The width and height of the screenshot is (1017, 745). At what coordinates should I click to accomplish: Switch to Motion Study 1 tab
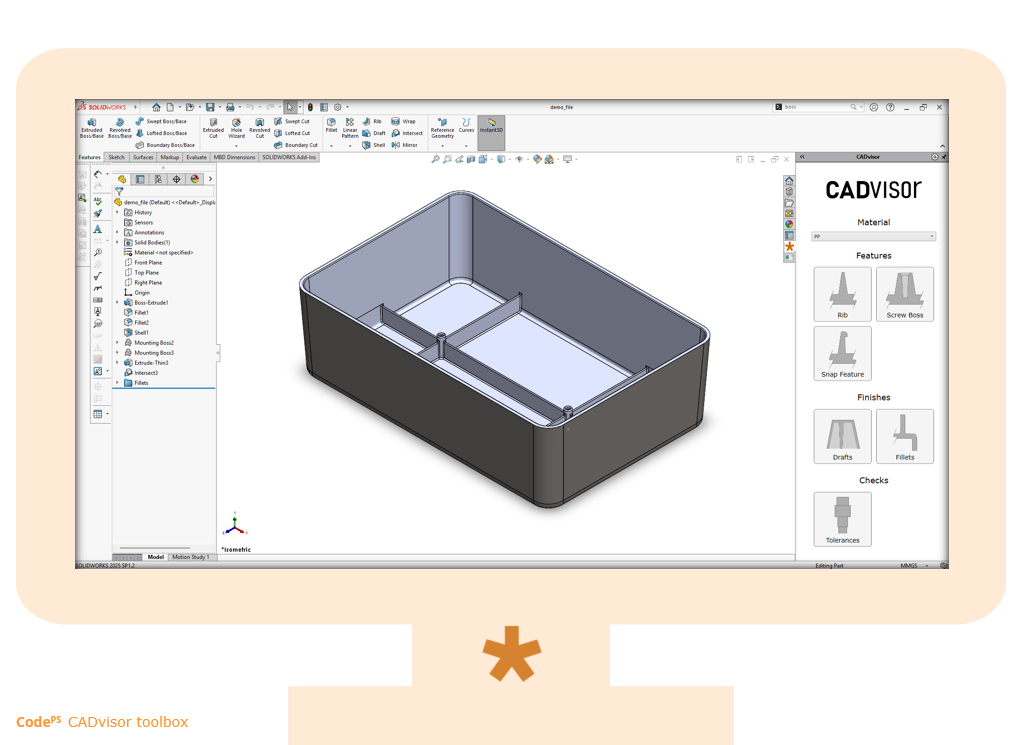[x=190, y=557]
